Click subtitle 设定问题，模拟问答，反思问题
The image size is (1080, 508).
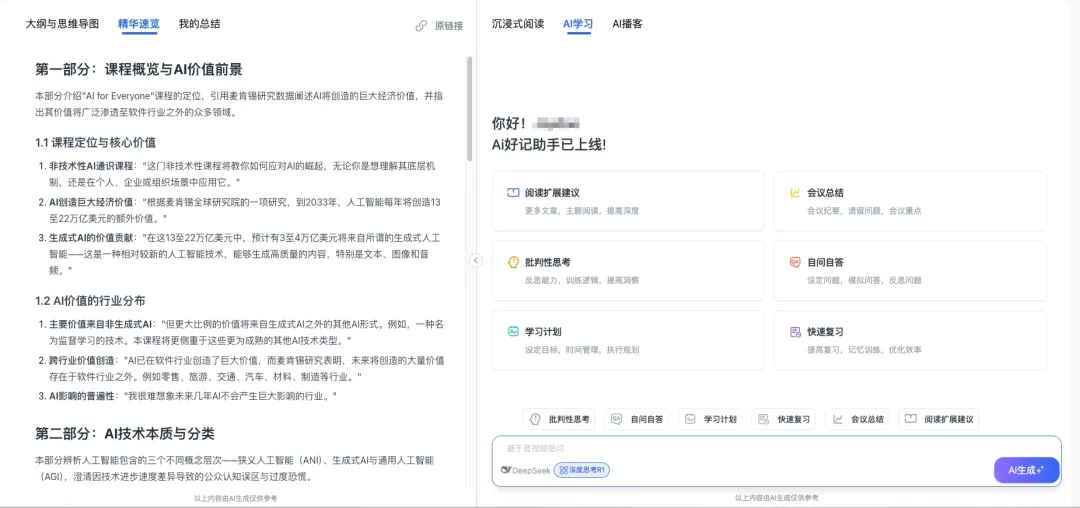(x=864, y=280)
